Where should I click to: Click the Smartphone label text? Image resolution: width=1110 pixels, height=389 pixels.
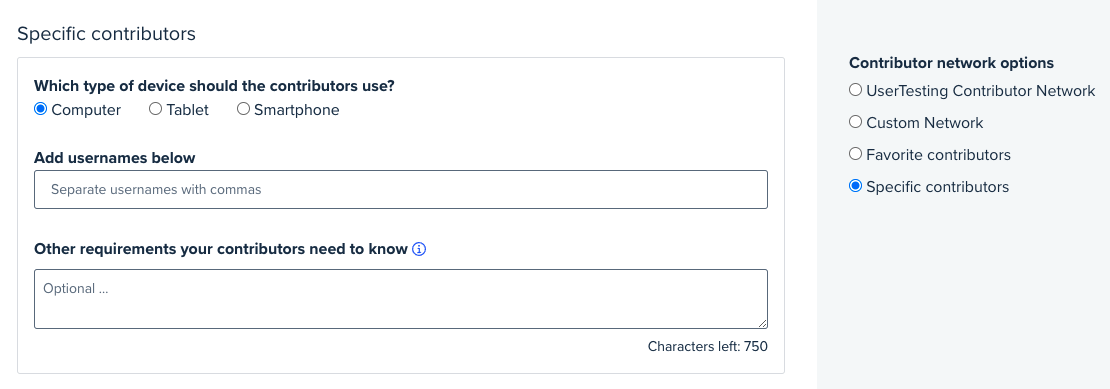point(297,110)
